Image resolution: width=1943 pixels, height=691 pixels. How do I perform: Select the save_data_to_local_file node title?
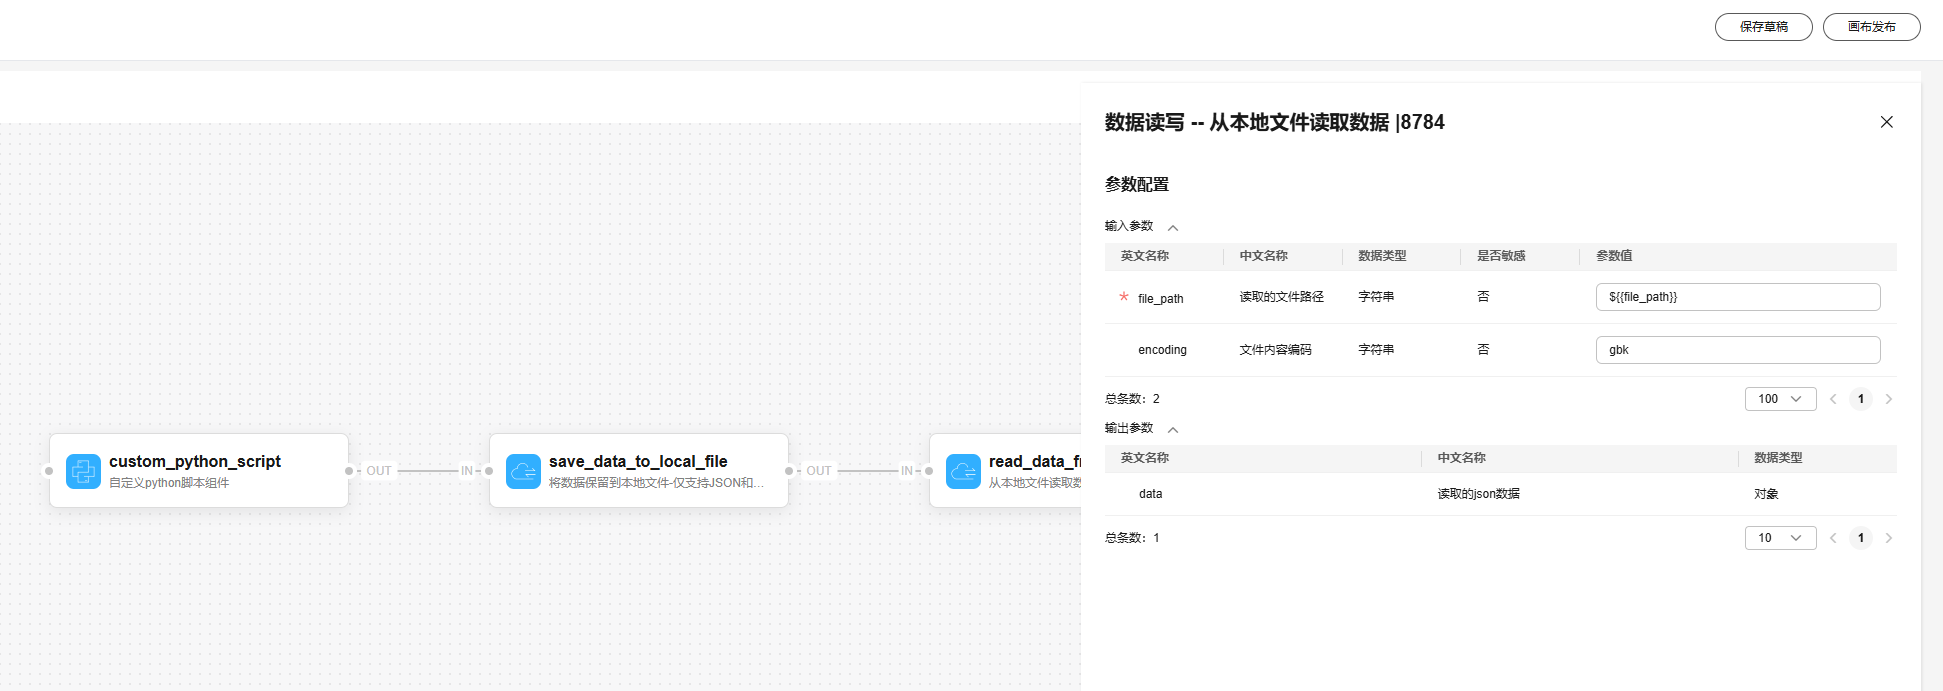(638, 461)
